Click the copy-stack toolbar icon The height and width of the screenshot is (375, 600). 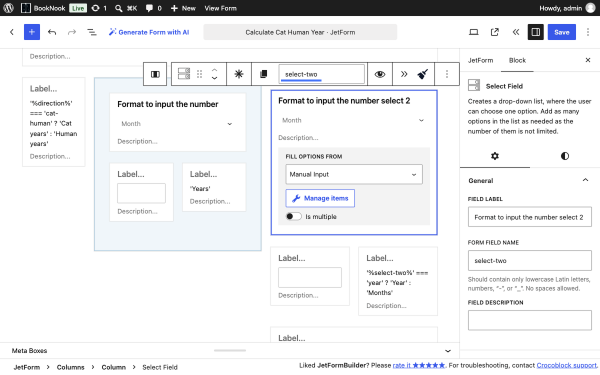[263, 74]
